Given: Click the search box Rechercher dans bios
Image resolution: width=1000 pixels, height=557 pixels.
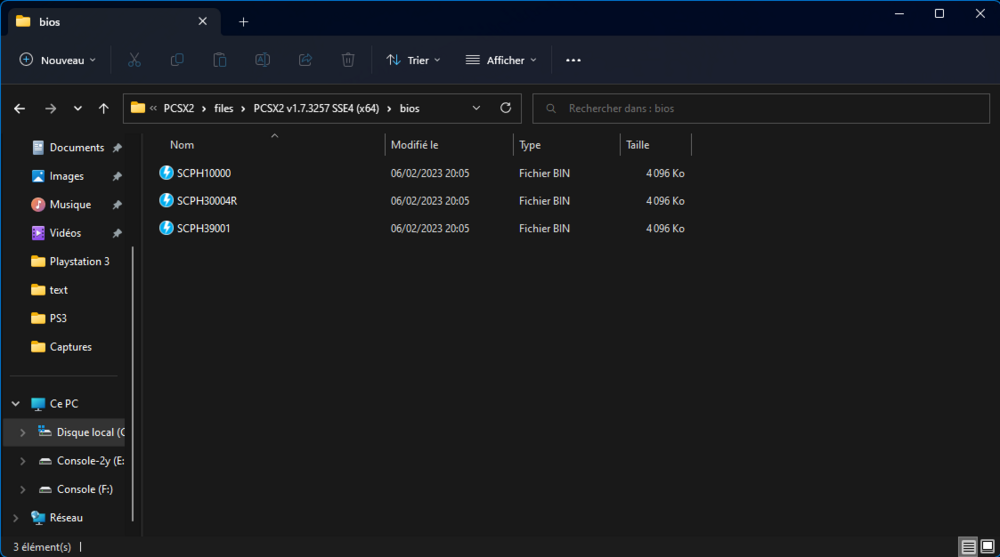Looking at the screenshot, I should pos(761,108).
